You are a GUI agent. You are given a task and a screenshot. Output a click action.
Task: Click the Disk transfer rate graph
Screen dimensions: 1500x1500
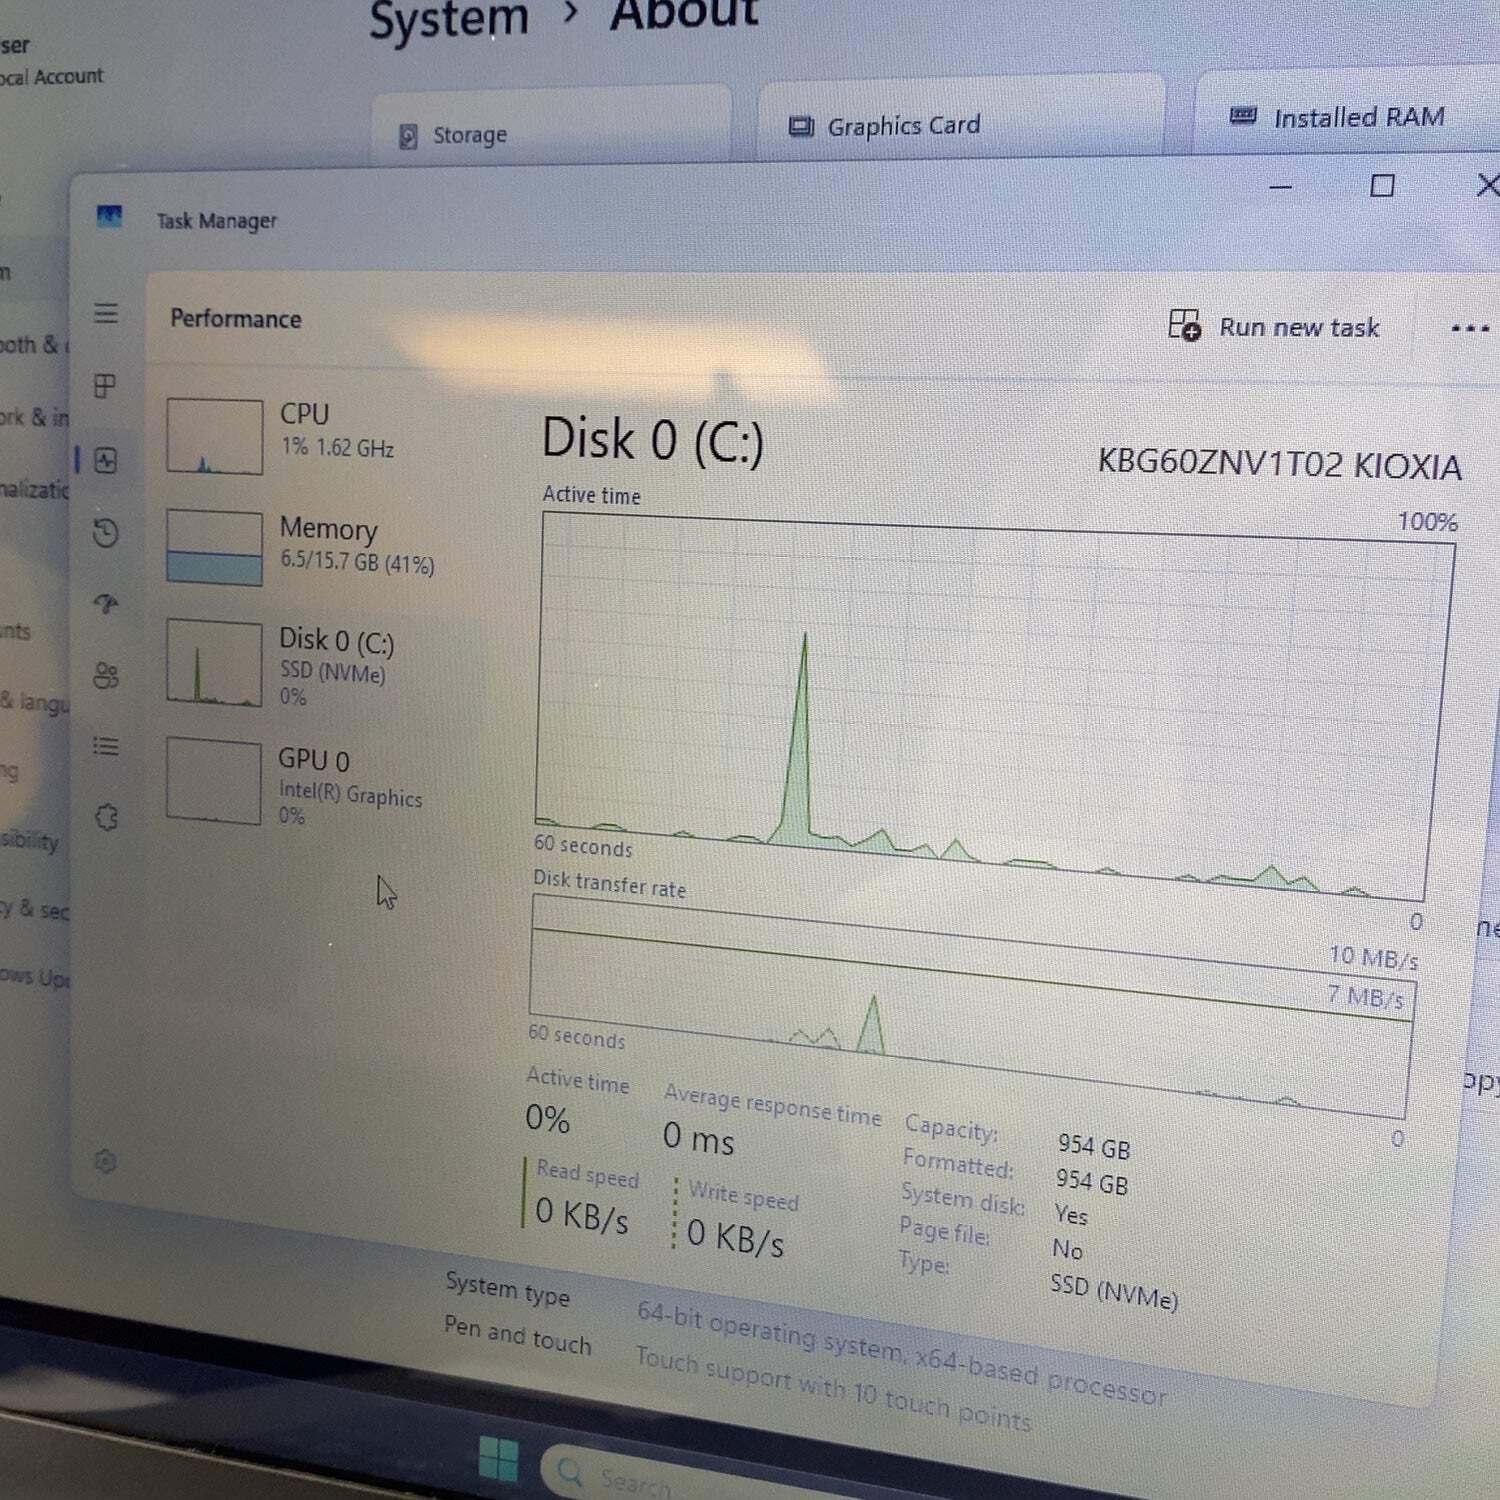(x=970, y=1005)
